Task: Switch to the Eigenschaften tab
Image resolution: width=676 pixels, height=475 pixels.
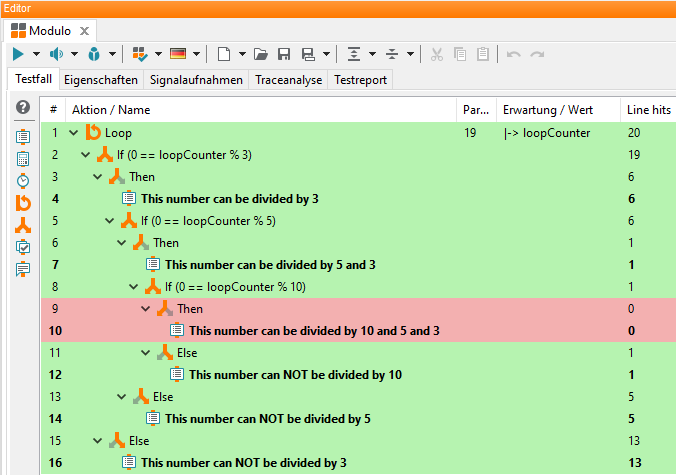Action: 101,80
